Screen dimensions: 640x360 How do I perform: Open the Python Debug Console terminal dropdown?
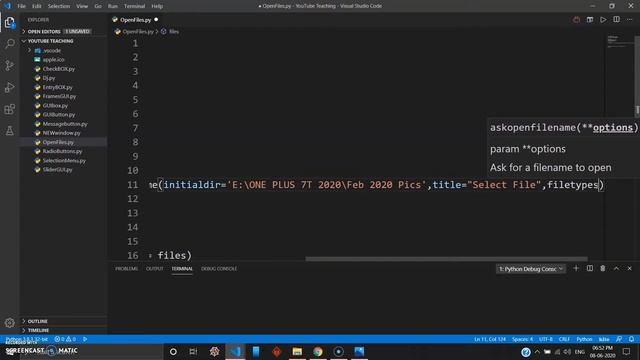531,269
